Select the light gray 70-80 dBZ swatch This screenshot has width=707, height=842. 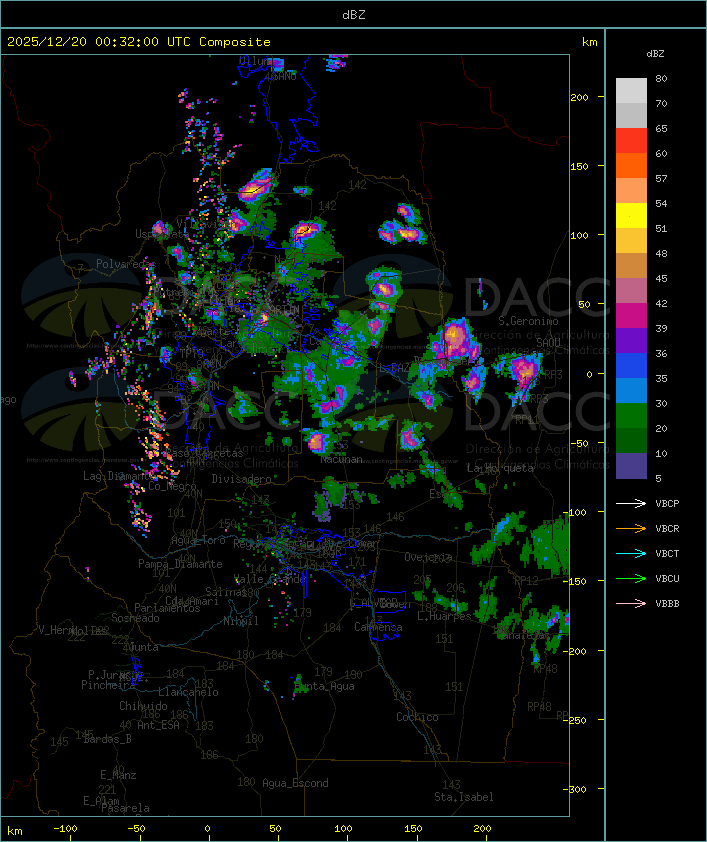tap(631, 91)
